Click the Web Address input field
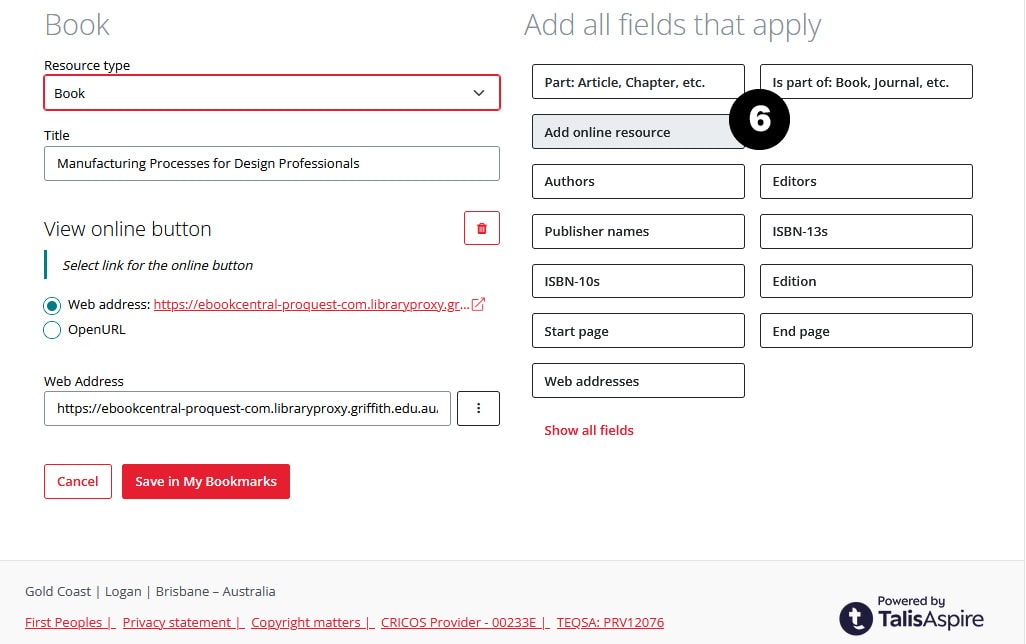 [x=247, y=408]
